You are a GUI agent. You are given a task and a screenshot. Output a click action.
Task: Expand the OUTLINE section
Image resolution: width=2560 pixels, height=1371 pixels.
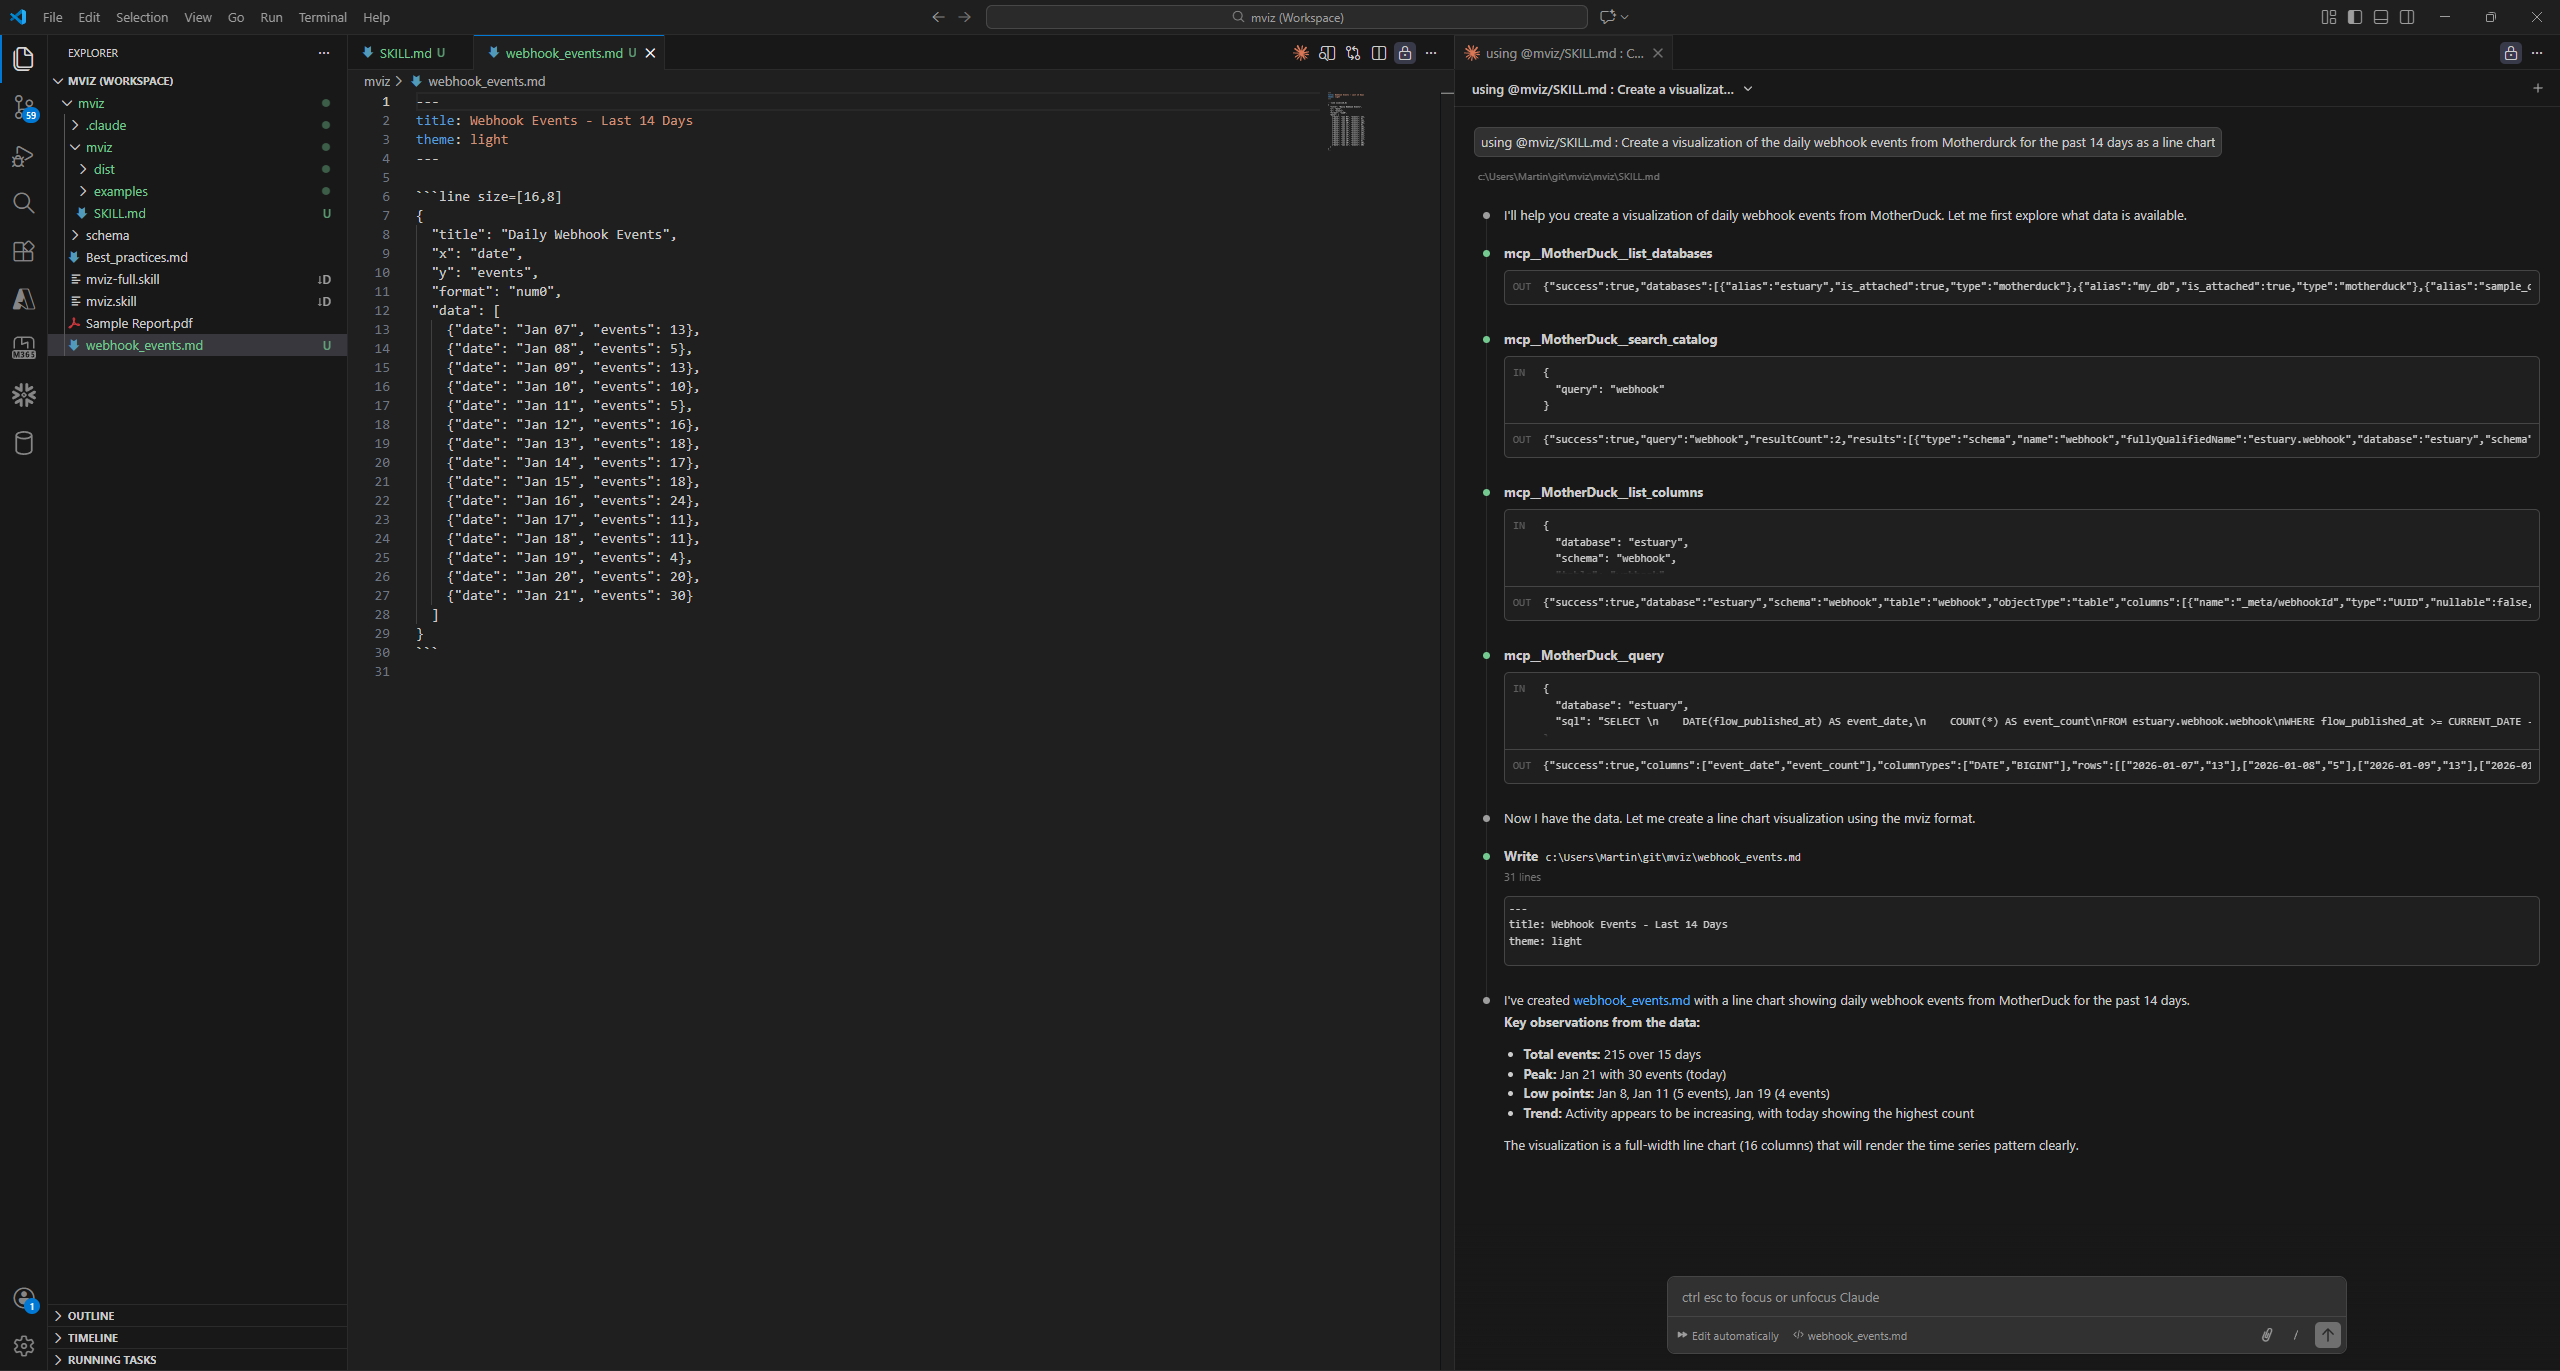point(91,1316)
